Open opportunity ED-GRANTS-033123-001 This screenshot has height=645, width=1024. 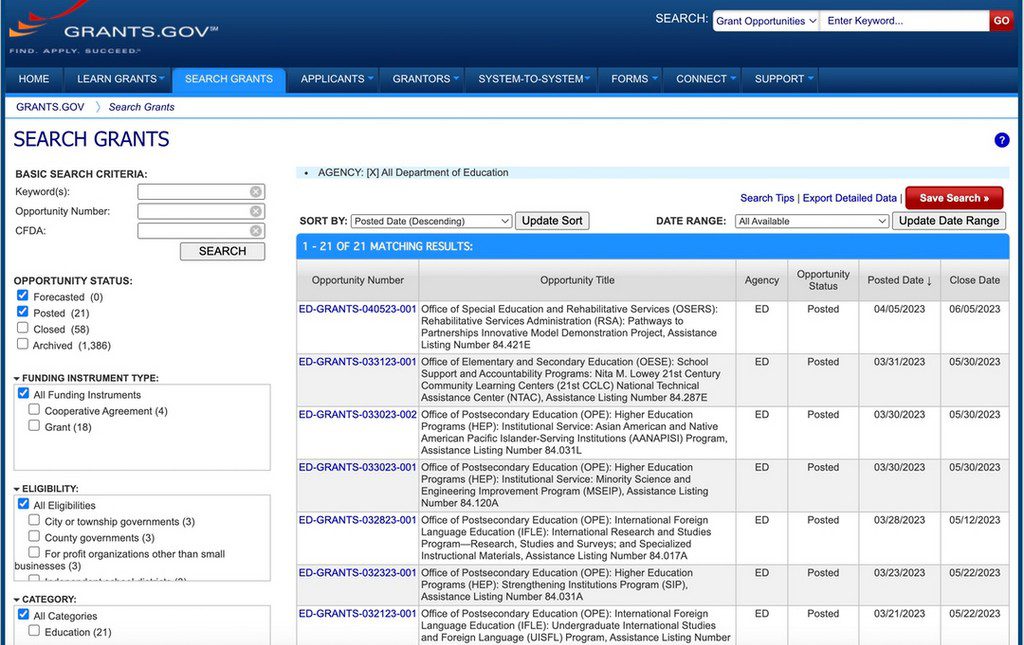[x=357, y=362]
